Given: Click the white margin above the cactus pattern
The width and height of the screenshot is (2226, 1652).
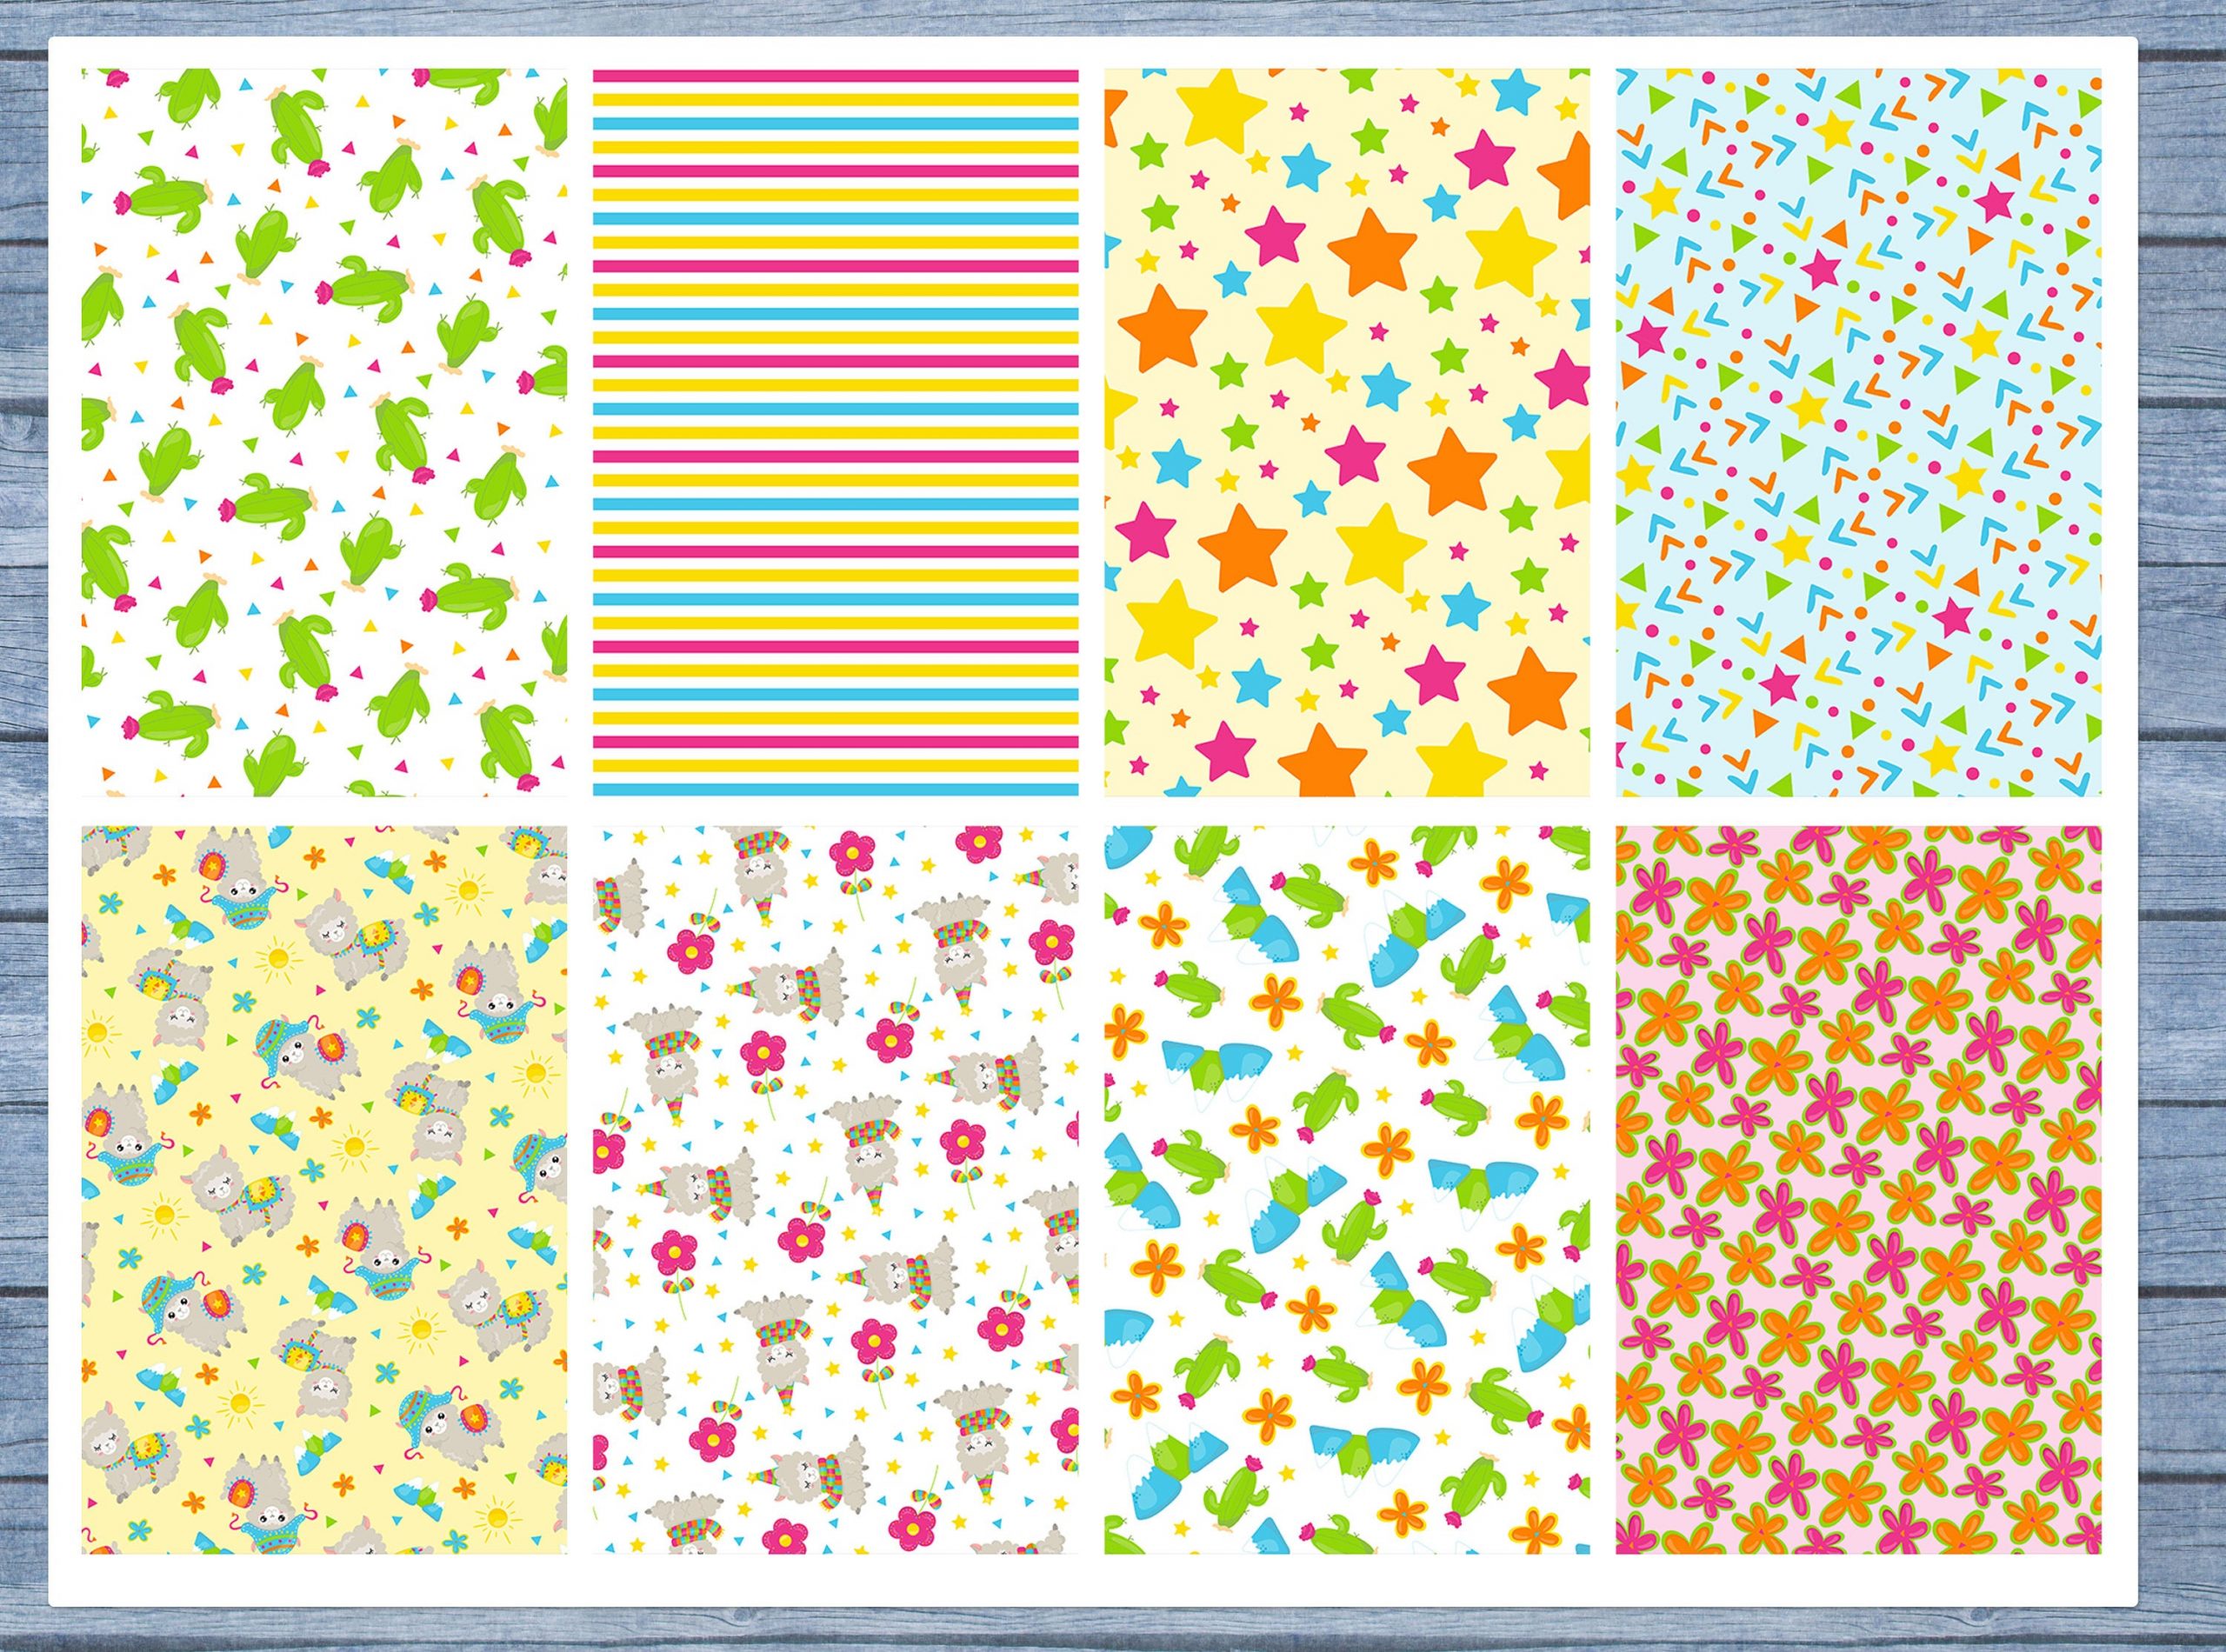Looking at the screenshot, I should (324, 53).
